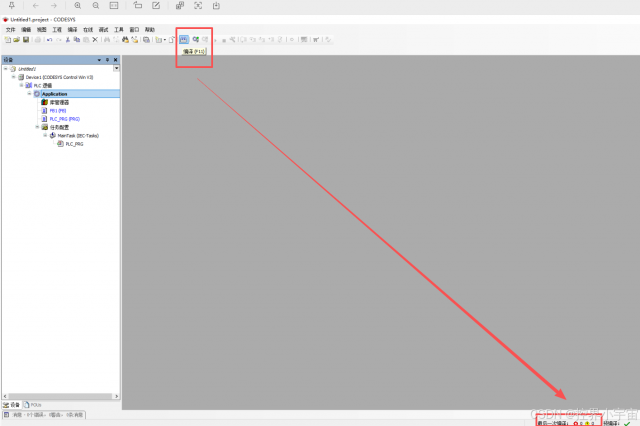Go back with the left arrow

point(36,5)
